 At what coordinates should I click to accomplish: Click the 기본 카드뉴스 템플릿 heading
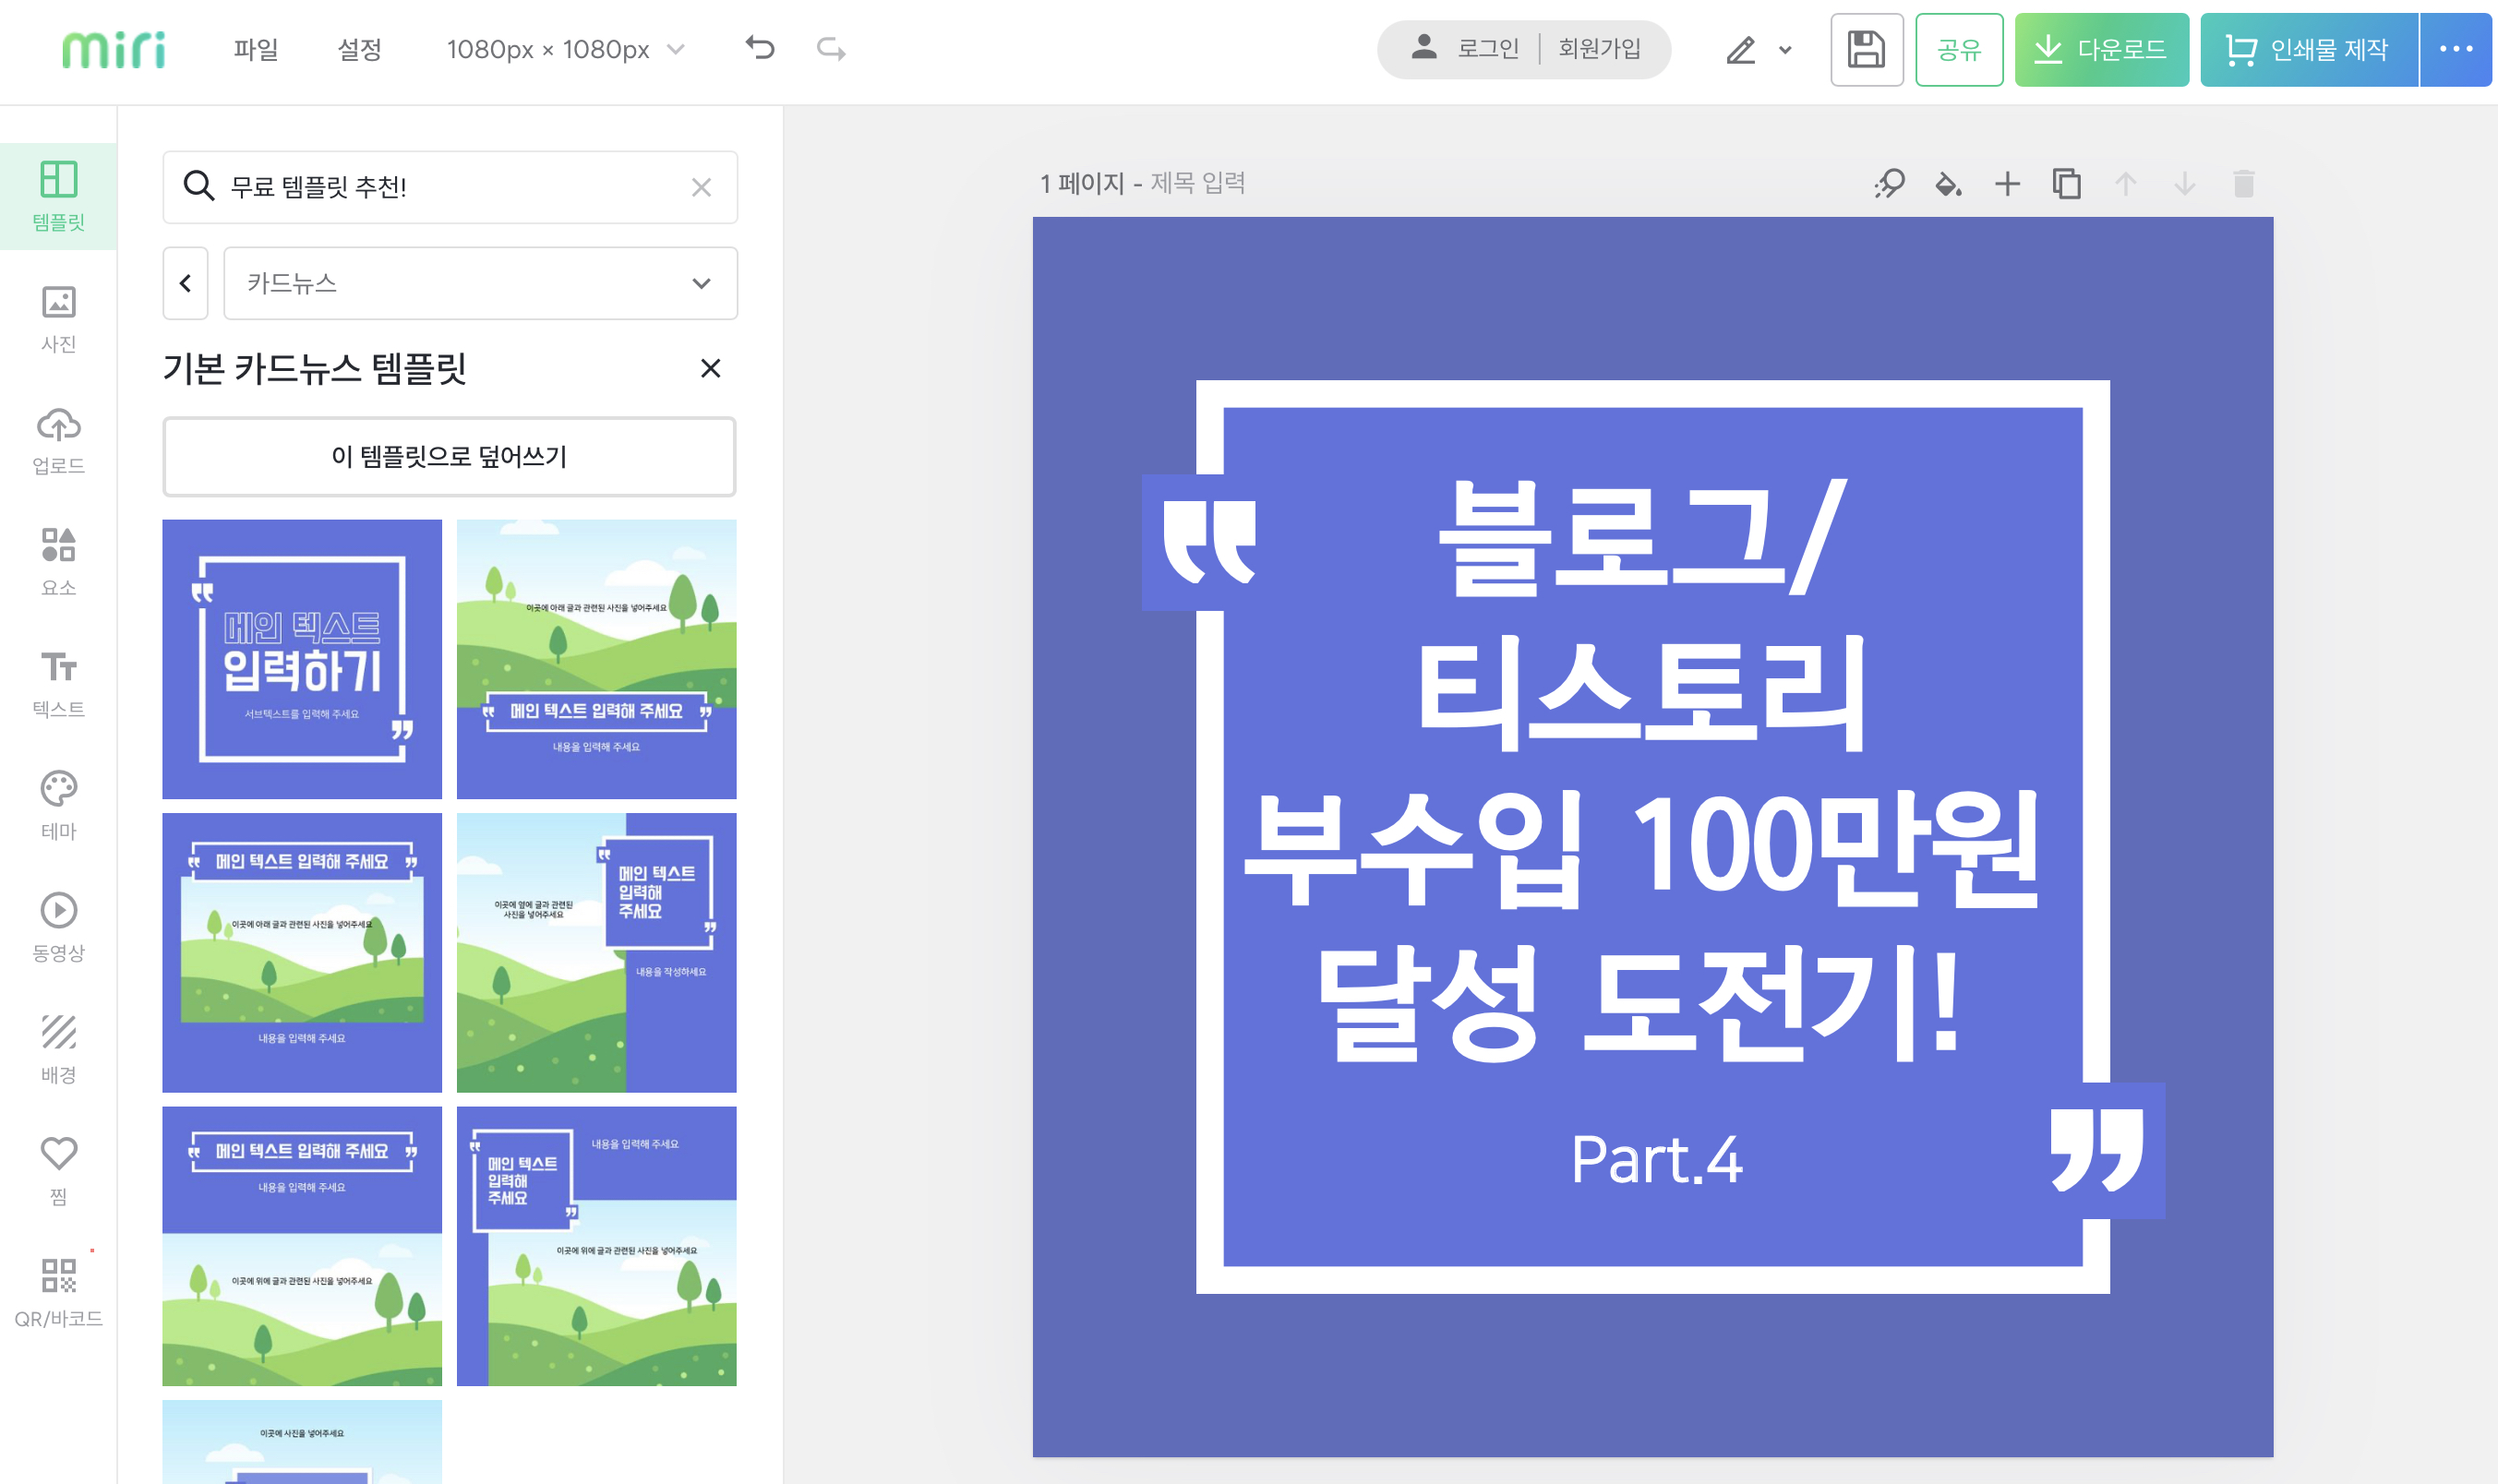315,369
